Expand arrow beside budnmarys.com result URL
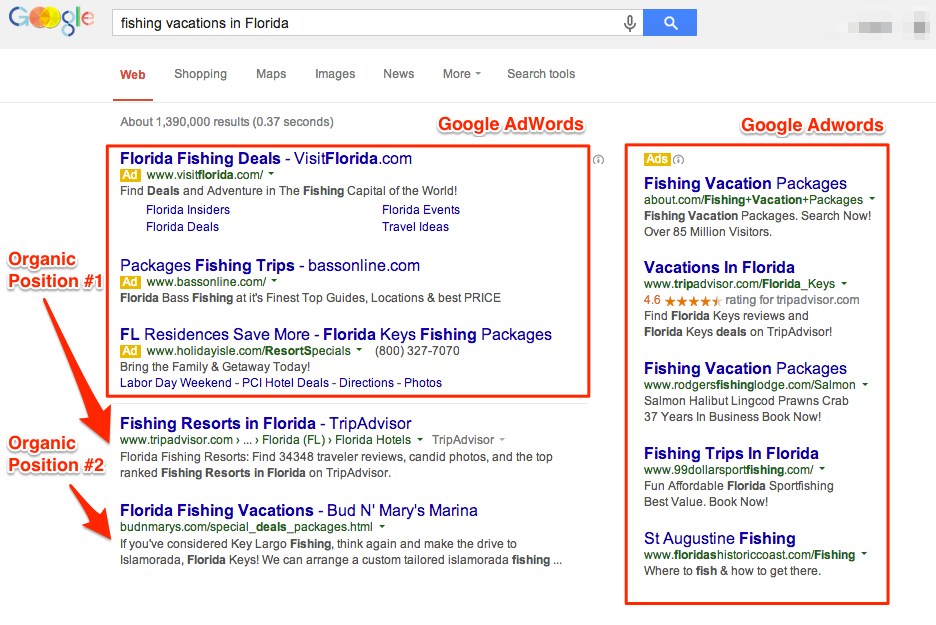Viewport: 936px width, 625px height. coord(382,527)
